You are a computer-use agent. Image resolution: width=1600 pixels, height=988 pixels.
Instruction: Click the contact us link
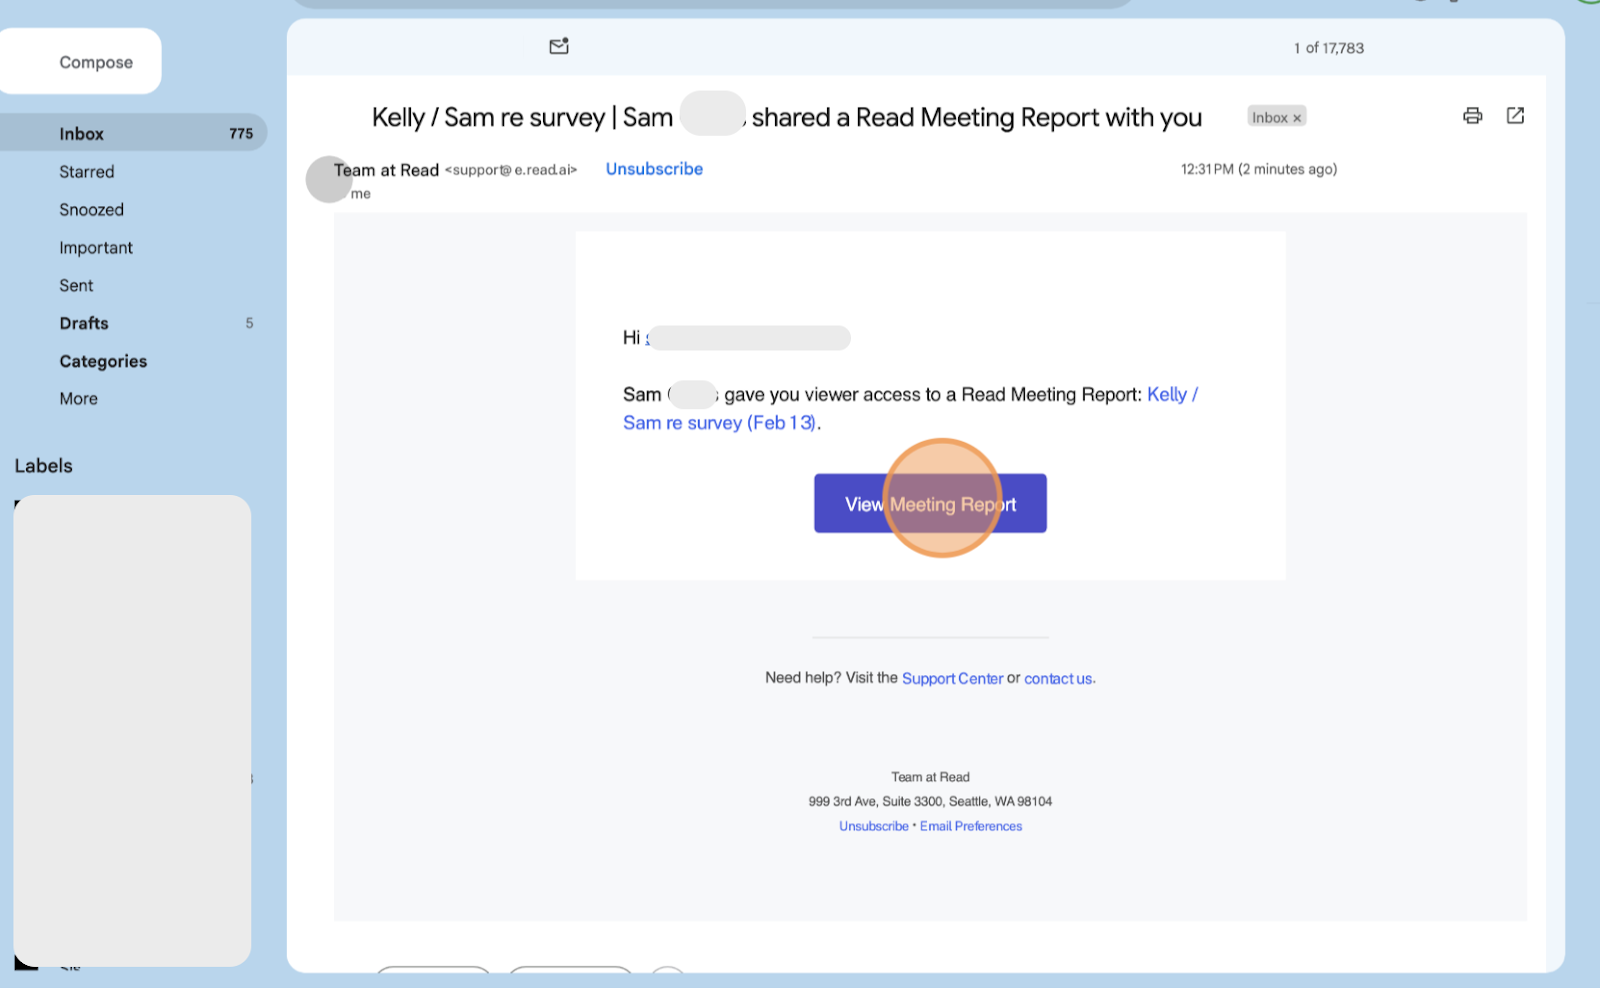1058,678
